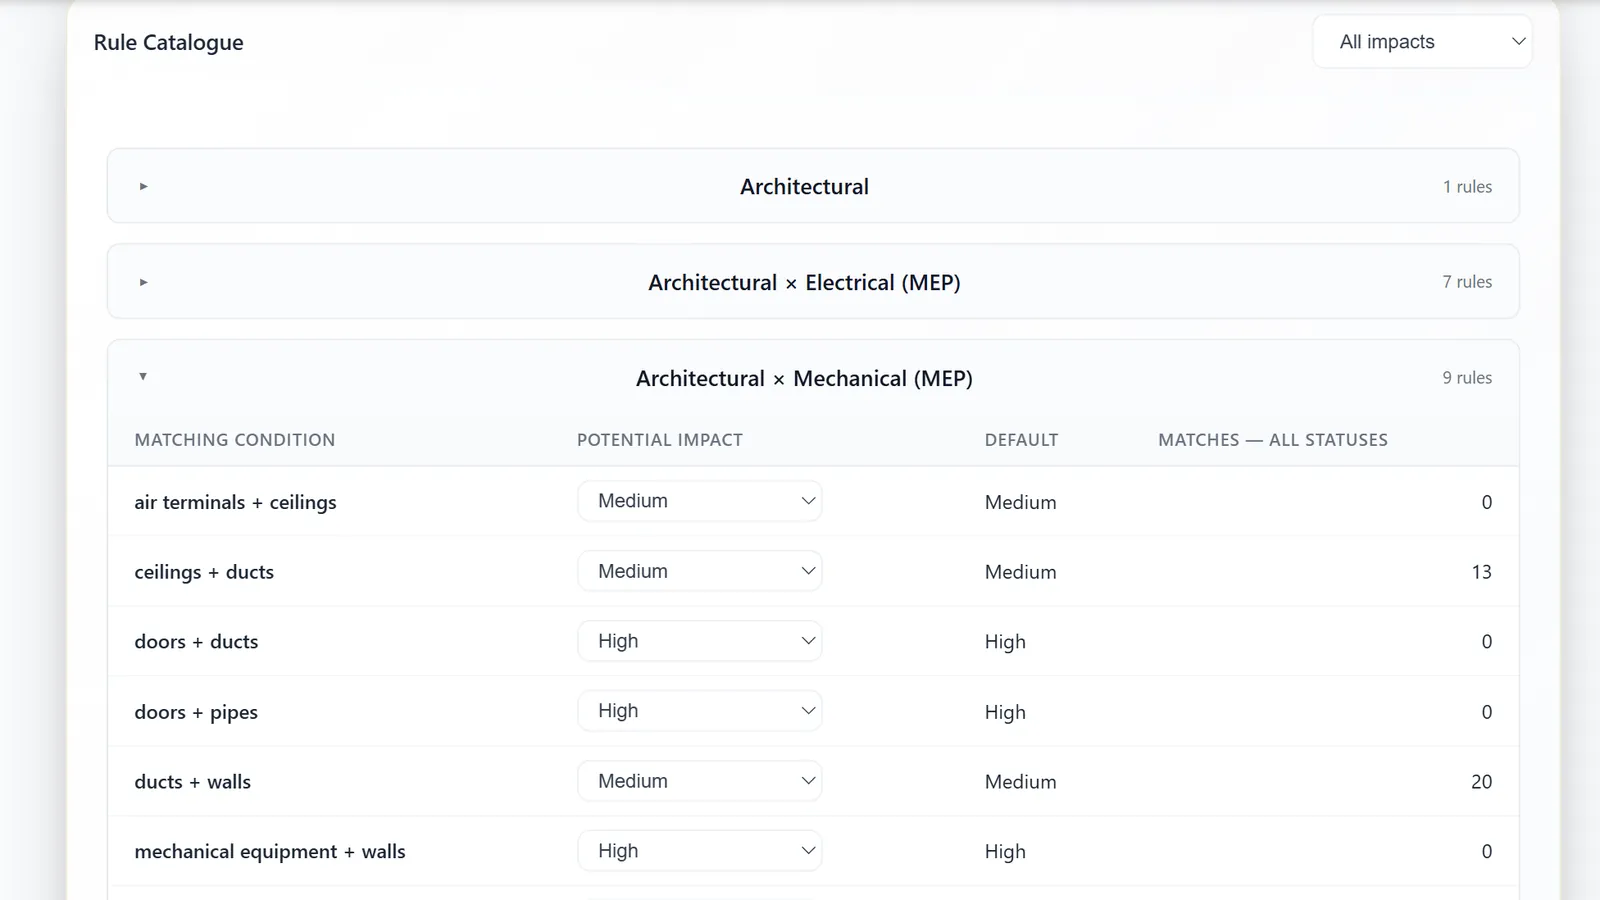The width and height of the screenshot is (1600, 900).
Task: Select the 'ducts + walls' rule text
Action: point(192,782)
